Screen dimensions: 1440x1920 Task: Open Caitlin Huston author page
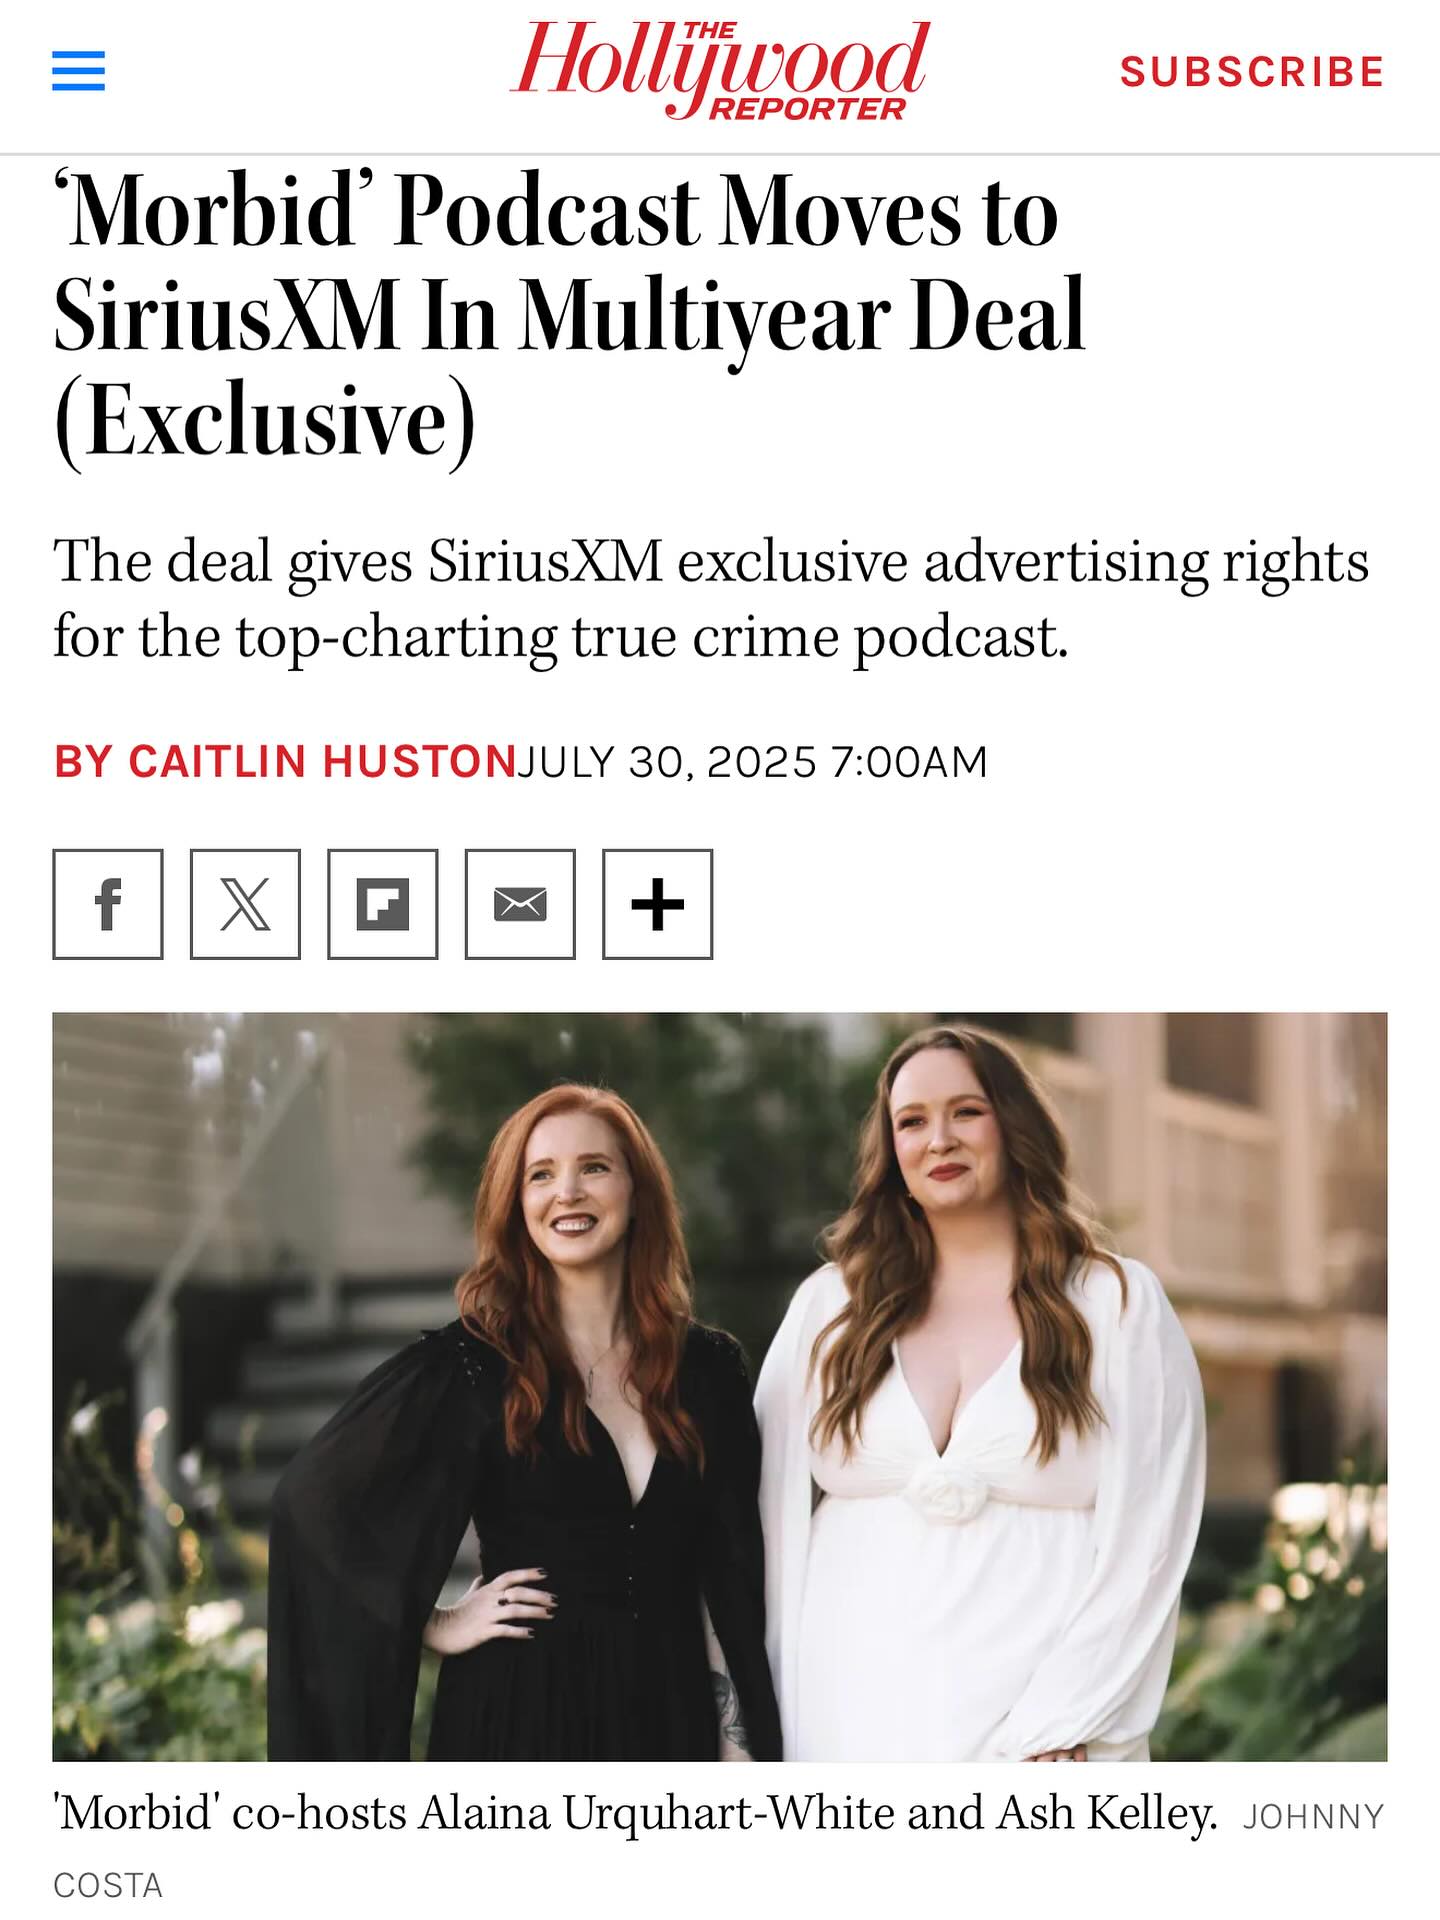(x=284, y=761)
